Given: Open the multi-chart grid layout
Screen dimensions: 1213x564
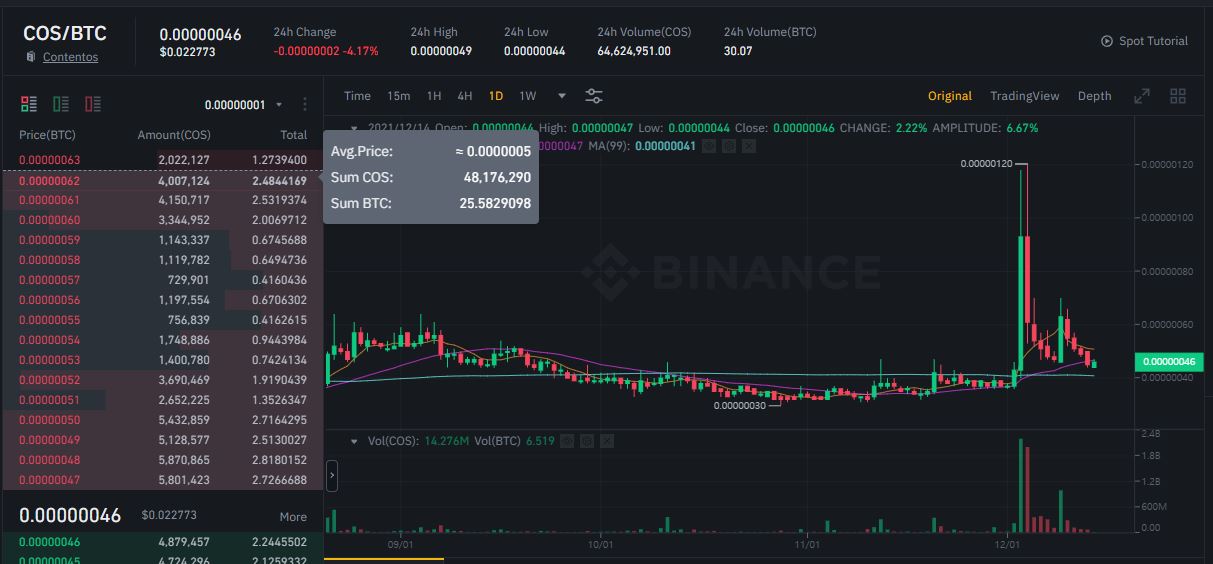Looking at the screenshot, I should click(x=1178, y=96).
